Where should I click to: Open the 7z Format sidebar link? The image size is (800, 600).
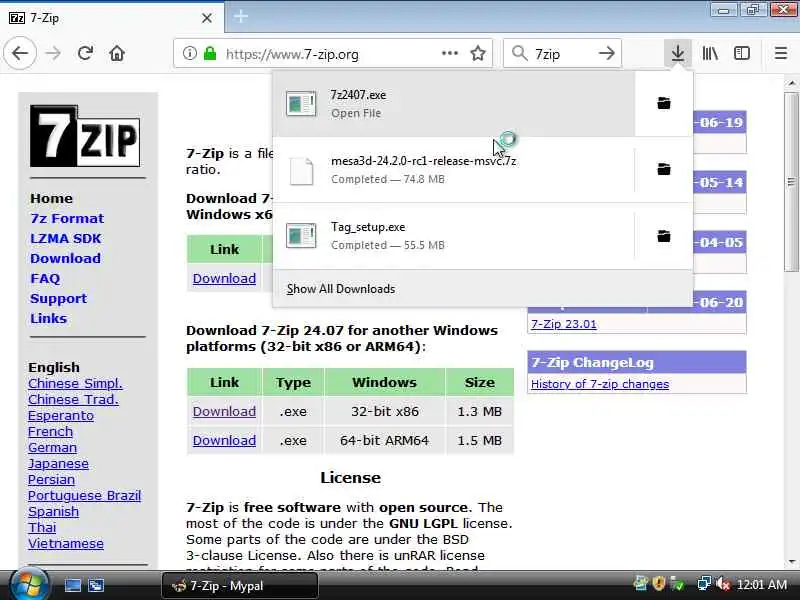(x=67, y=218)
